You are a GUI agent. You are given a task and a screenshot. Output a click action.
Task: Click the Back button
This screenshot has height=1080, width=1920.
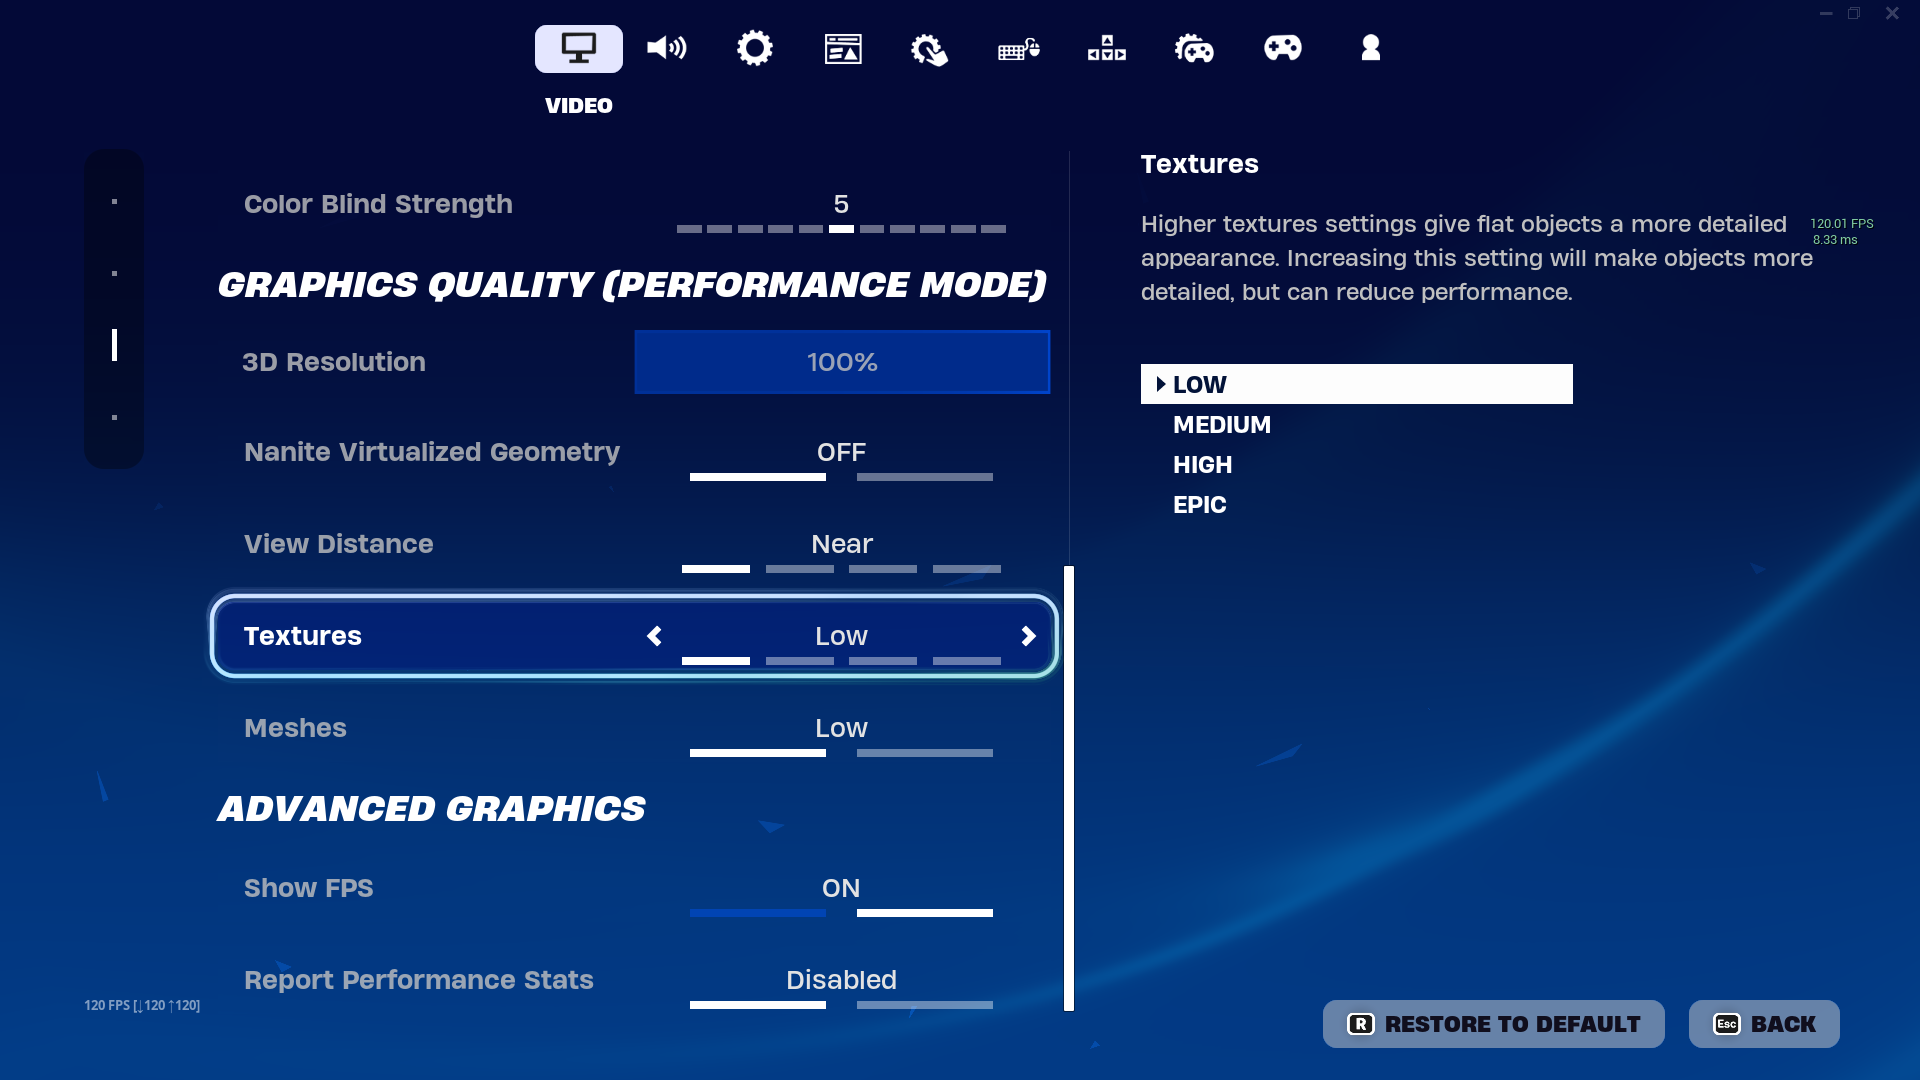click(x=1764, y=1024)
